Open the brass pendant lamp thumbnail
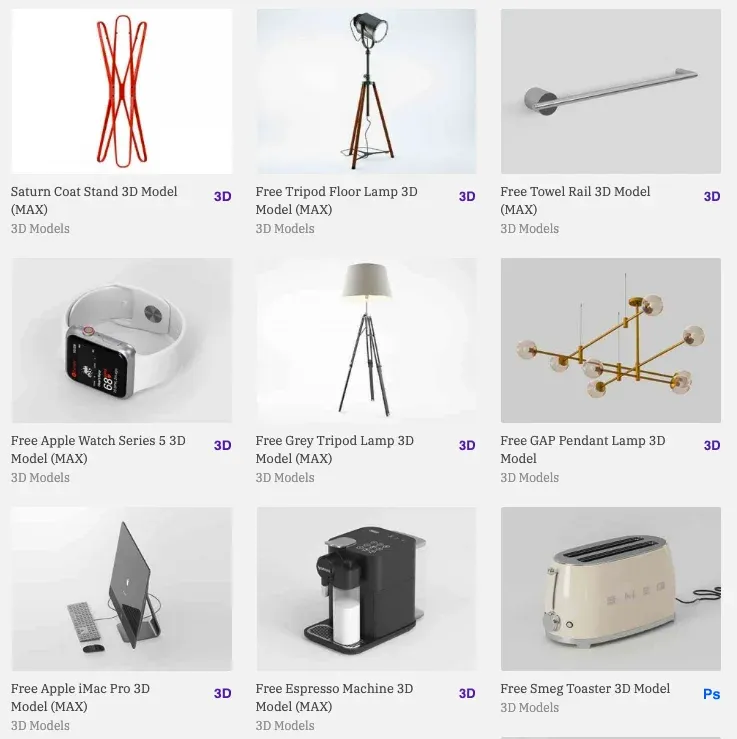Viewport: 737px width, 739px height. click(611, 340)
